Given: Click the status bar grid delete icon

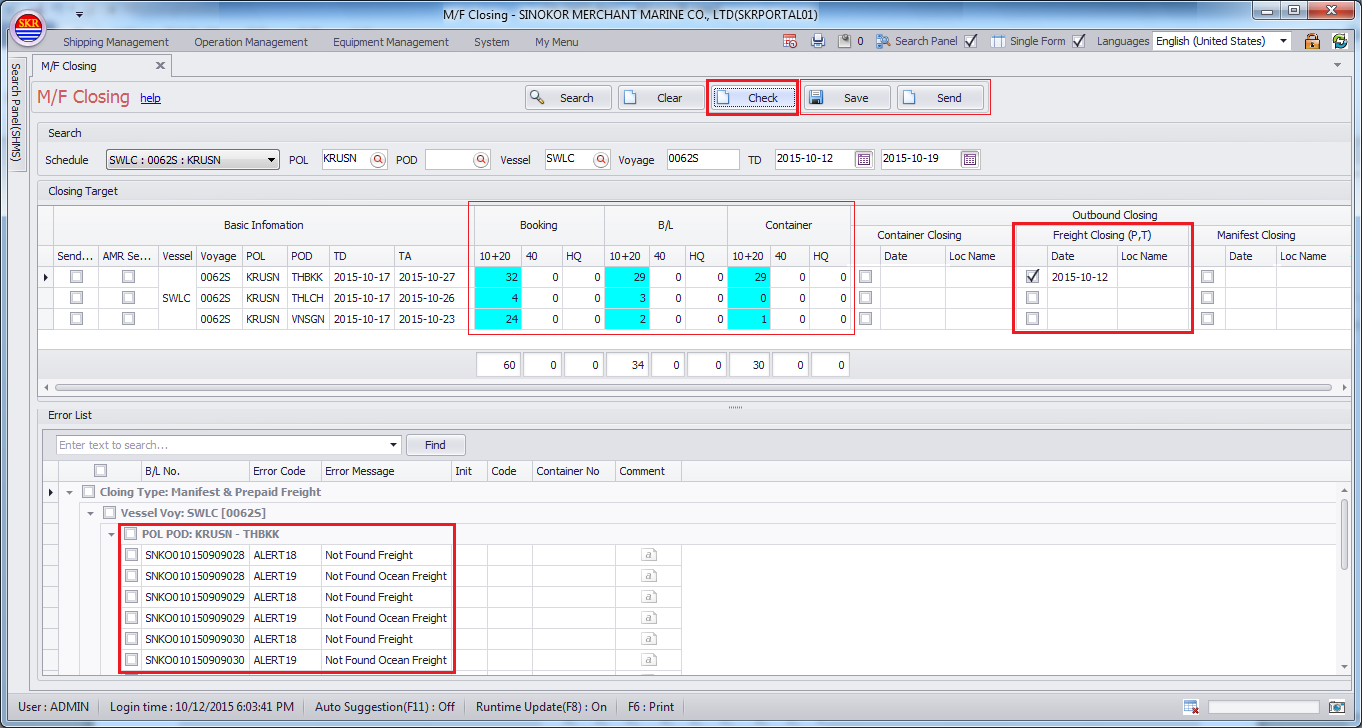Looking at the screenshot, I should point(1191,707).
